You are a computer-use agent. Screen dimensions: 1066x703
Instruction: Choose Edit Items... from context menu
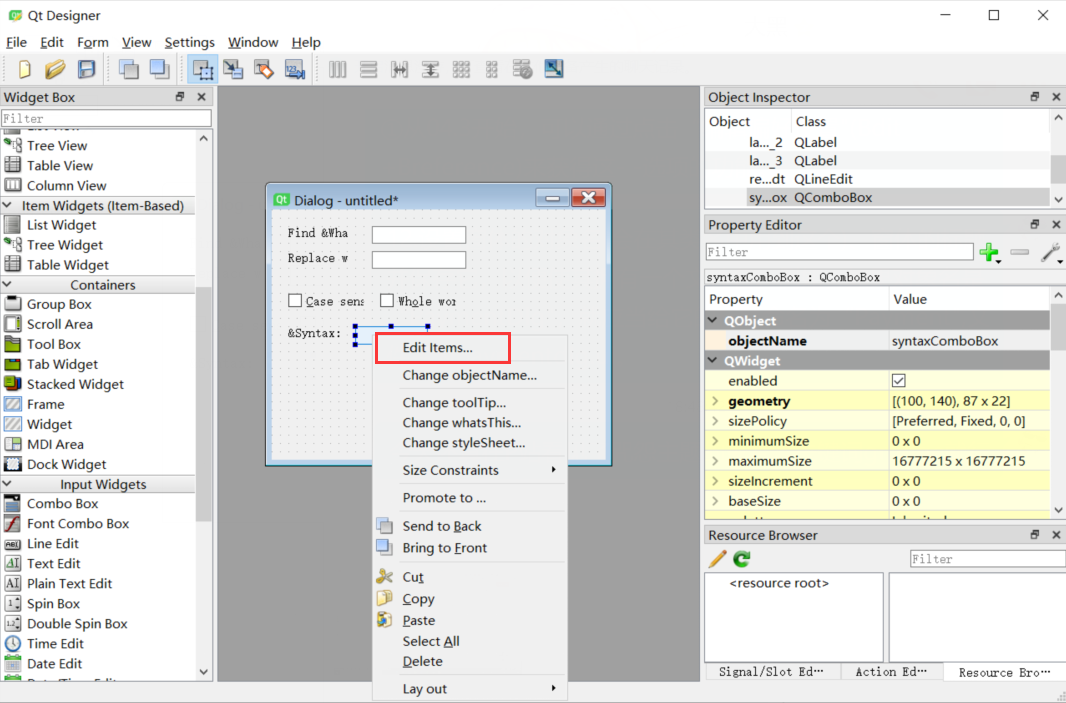(x=470, y=347)
